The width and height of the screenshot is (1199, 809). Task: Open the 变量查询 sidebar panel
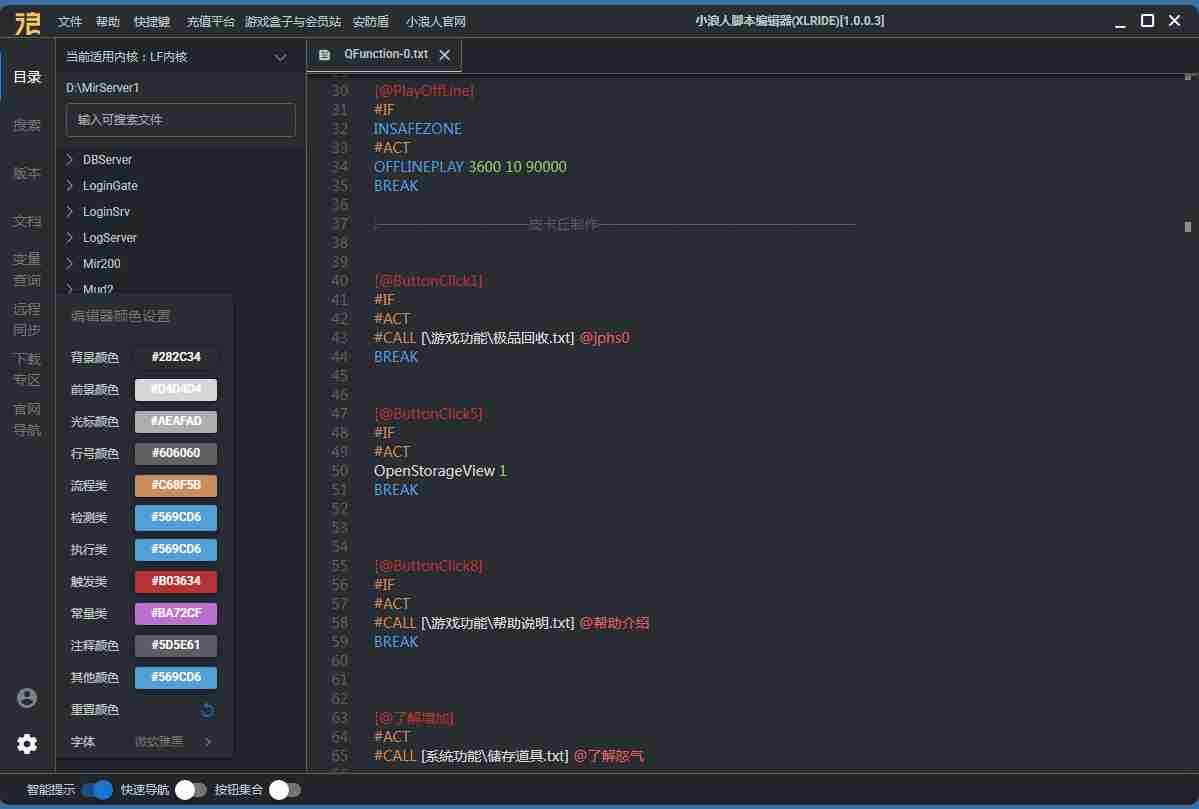click(x=27, y=270)
